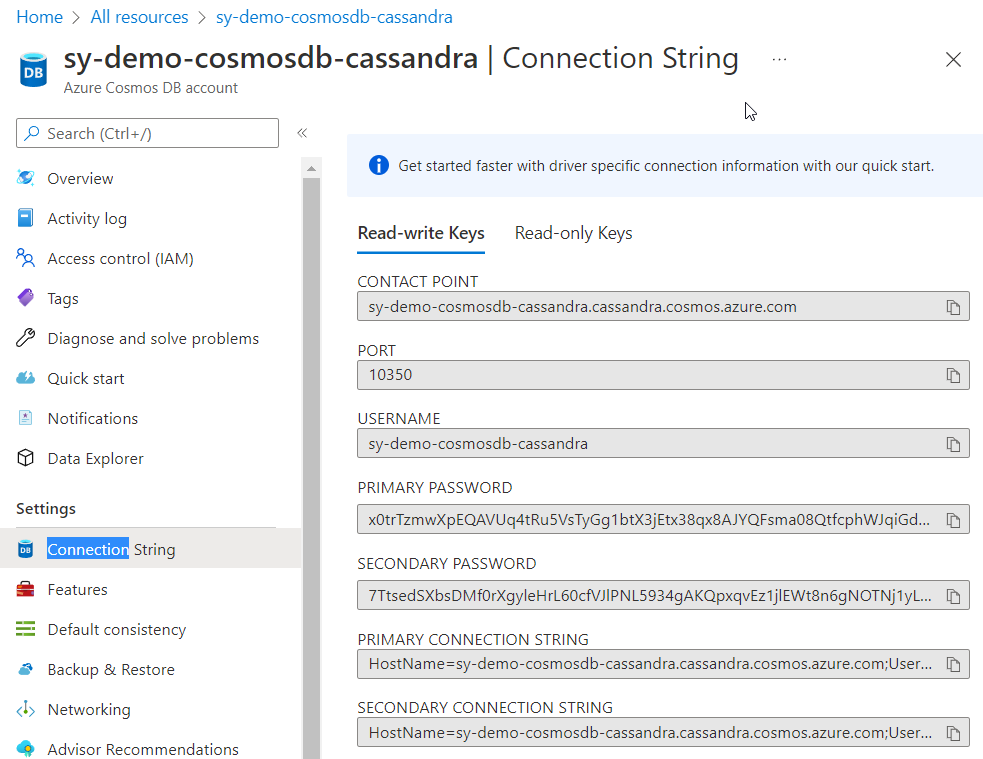
Task: Click the sidebar scroll up arrow
Action: 312,169
